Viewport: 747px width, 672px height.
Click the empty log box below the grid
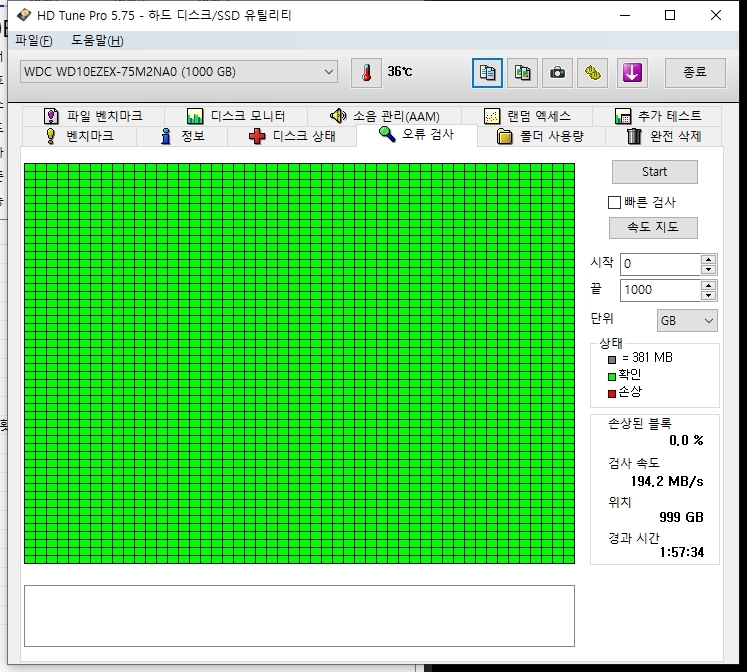[x=299, y=616]
